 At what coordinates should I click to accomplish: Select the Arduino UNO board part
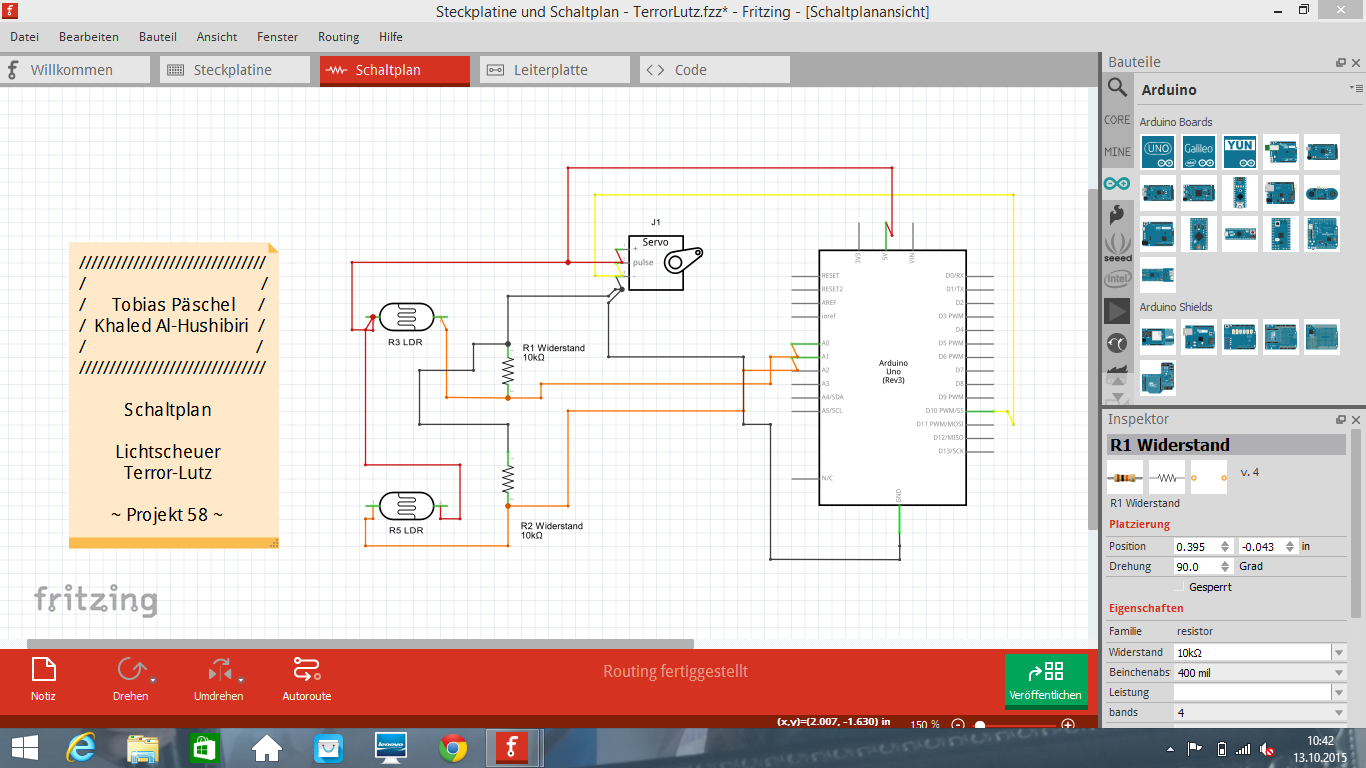(1157, 151)
